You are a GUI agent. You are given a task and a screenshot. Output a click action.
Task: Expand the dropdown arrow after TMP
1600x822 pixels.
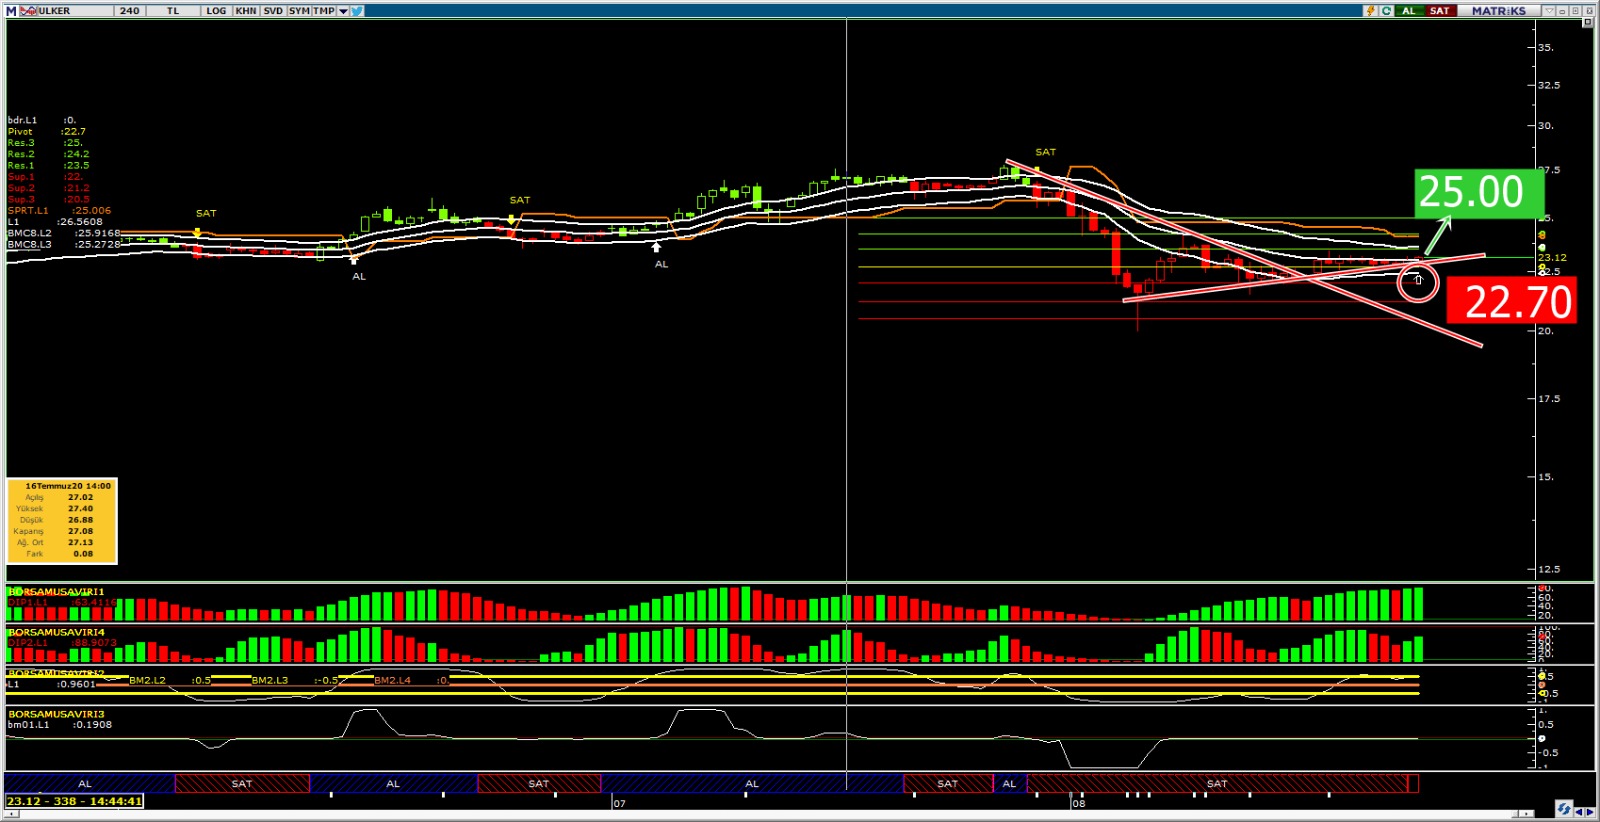coord(343,11)
